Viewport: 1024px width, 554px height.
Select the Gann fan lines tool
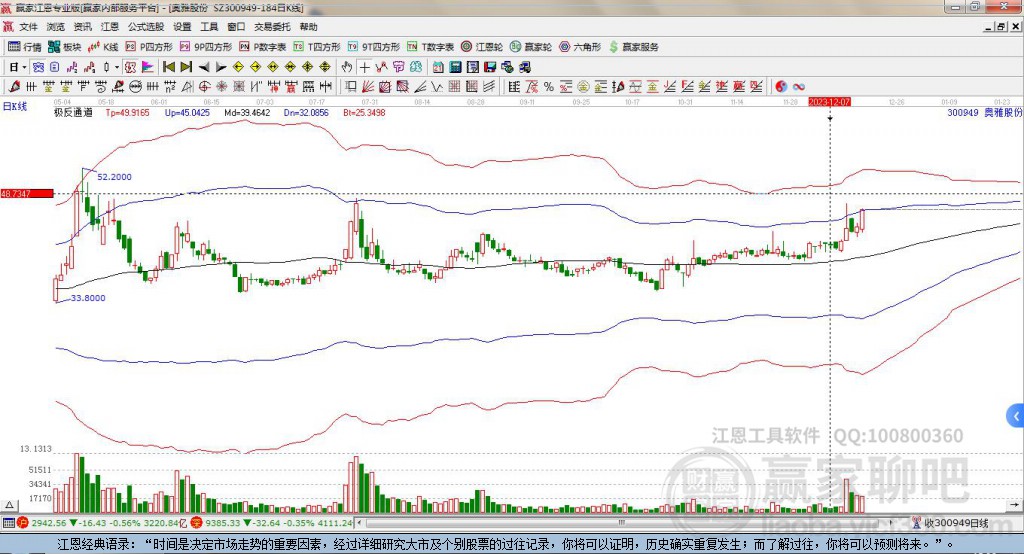[367, 86]
